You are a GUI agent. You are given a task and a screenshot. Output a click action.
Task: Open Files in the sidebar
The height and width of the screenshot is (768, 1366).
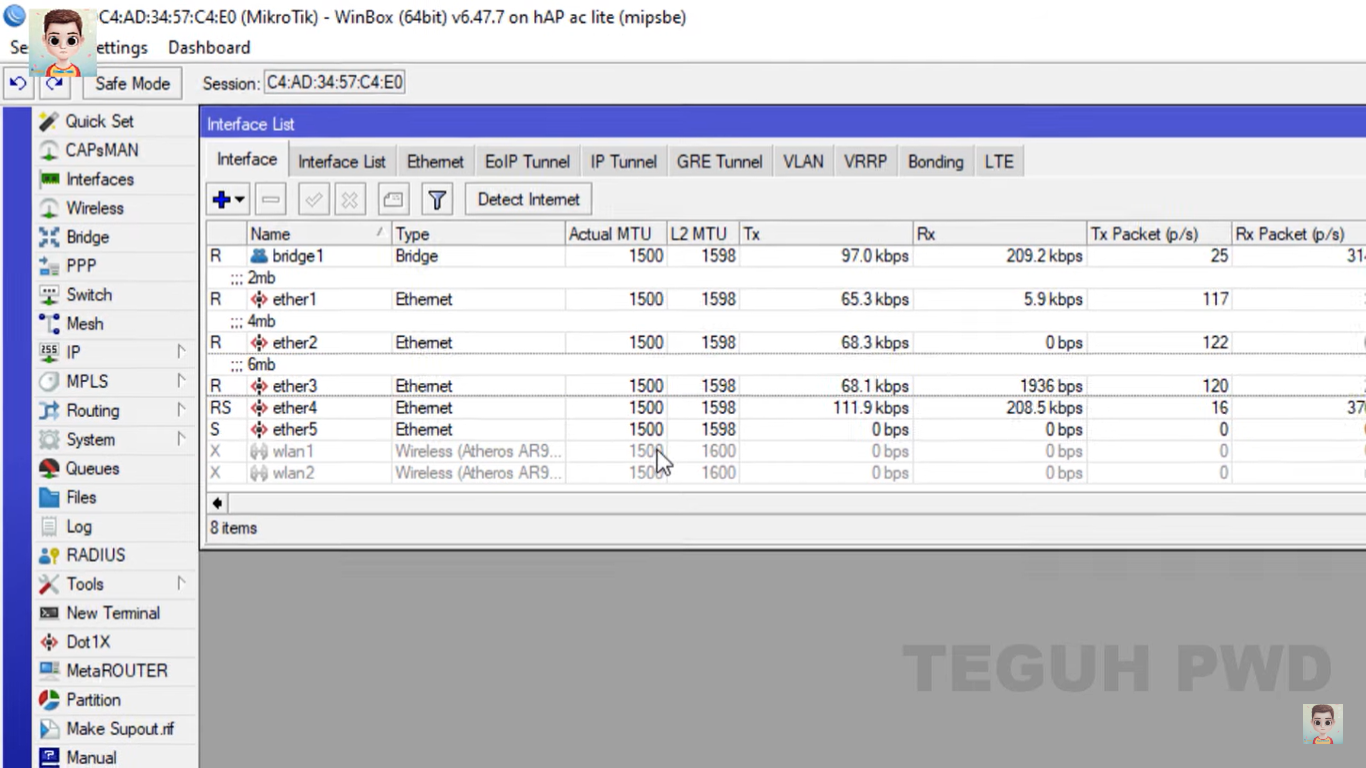pyautogui.click(x=81, y=497)
